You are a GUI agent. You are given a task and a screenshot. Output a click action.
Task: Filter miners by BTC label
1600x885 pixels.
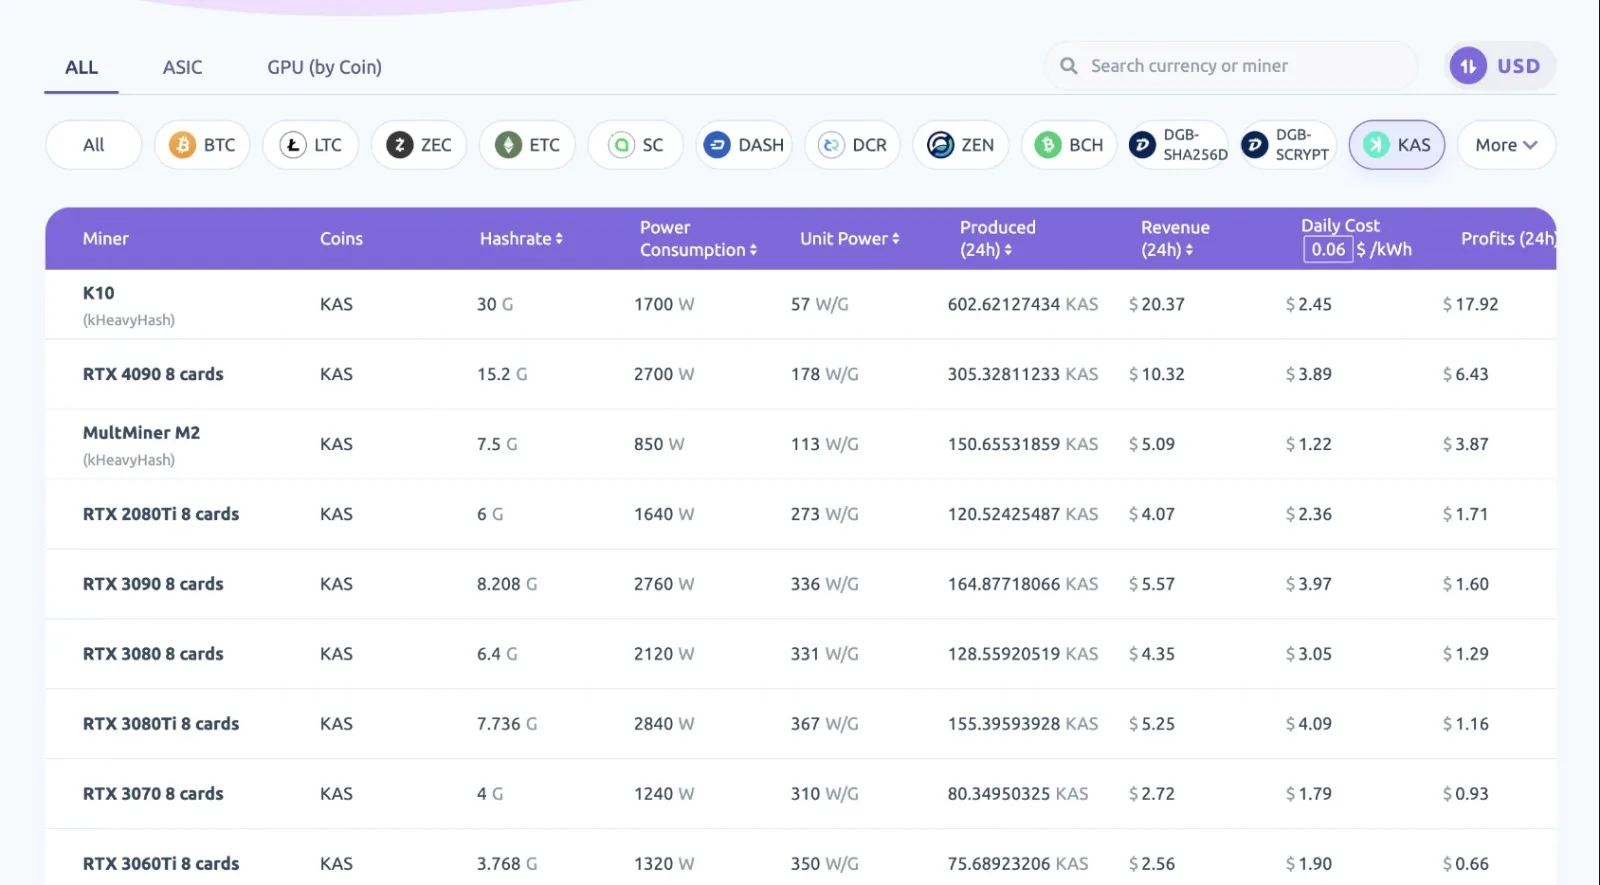coord(219,145)
